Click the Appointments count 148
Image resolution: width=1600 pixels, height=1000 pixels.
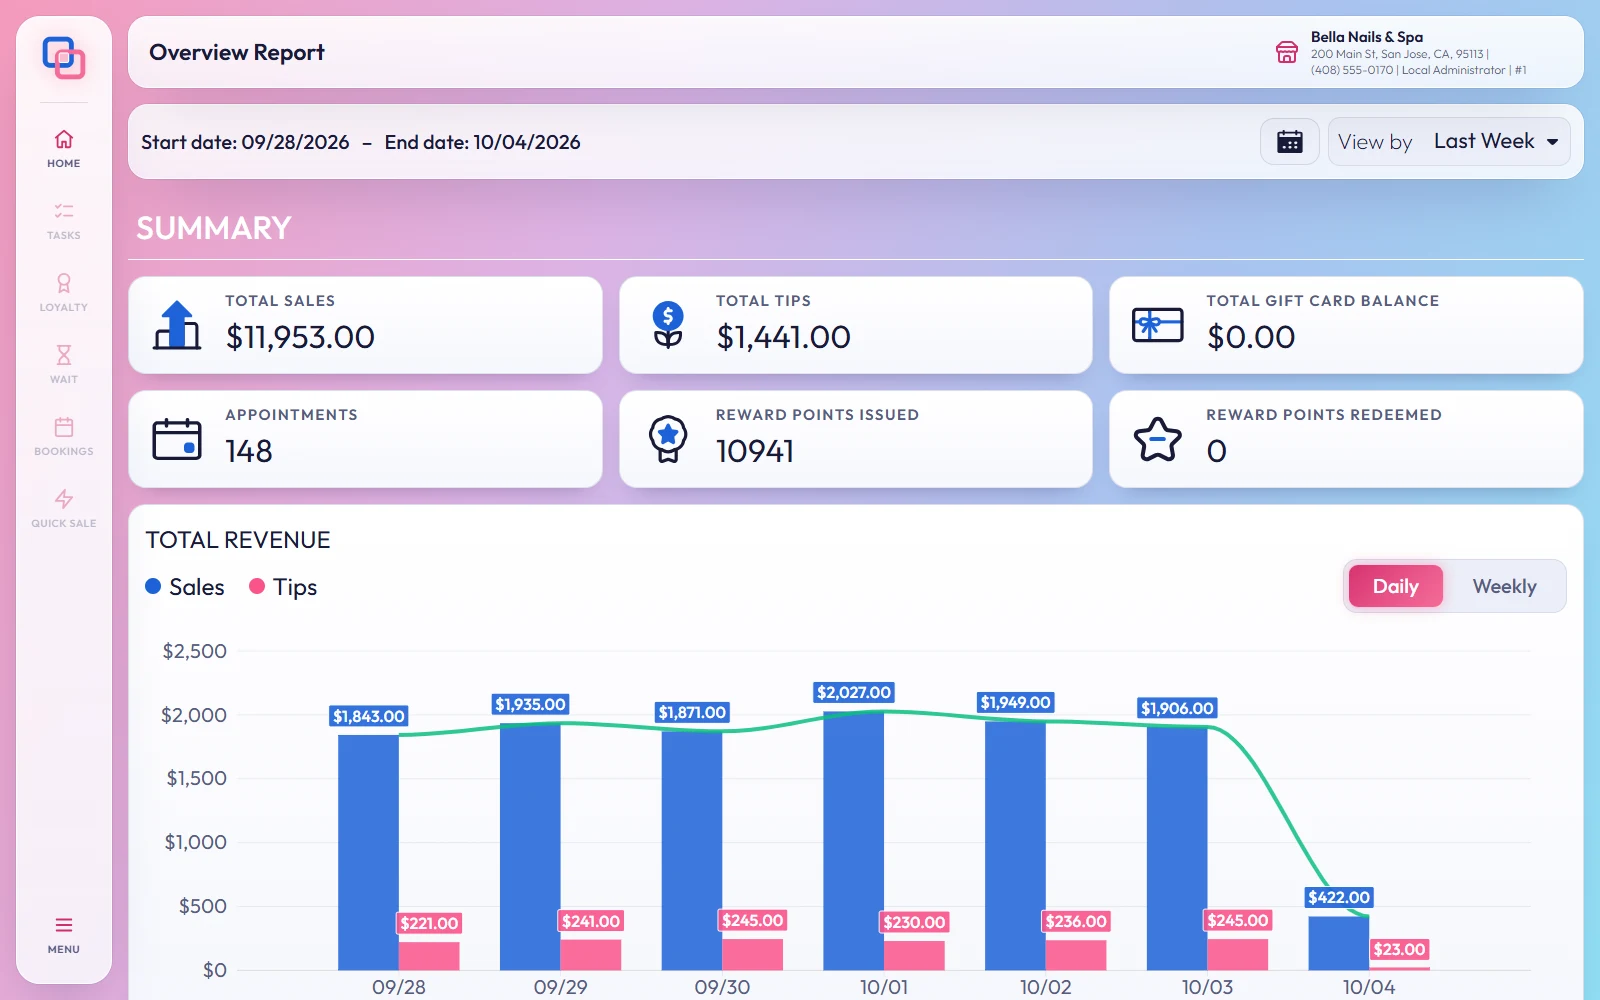pos(249,451)
